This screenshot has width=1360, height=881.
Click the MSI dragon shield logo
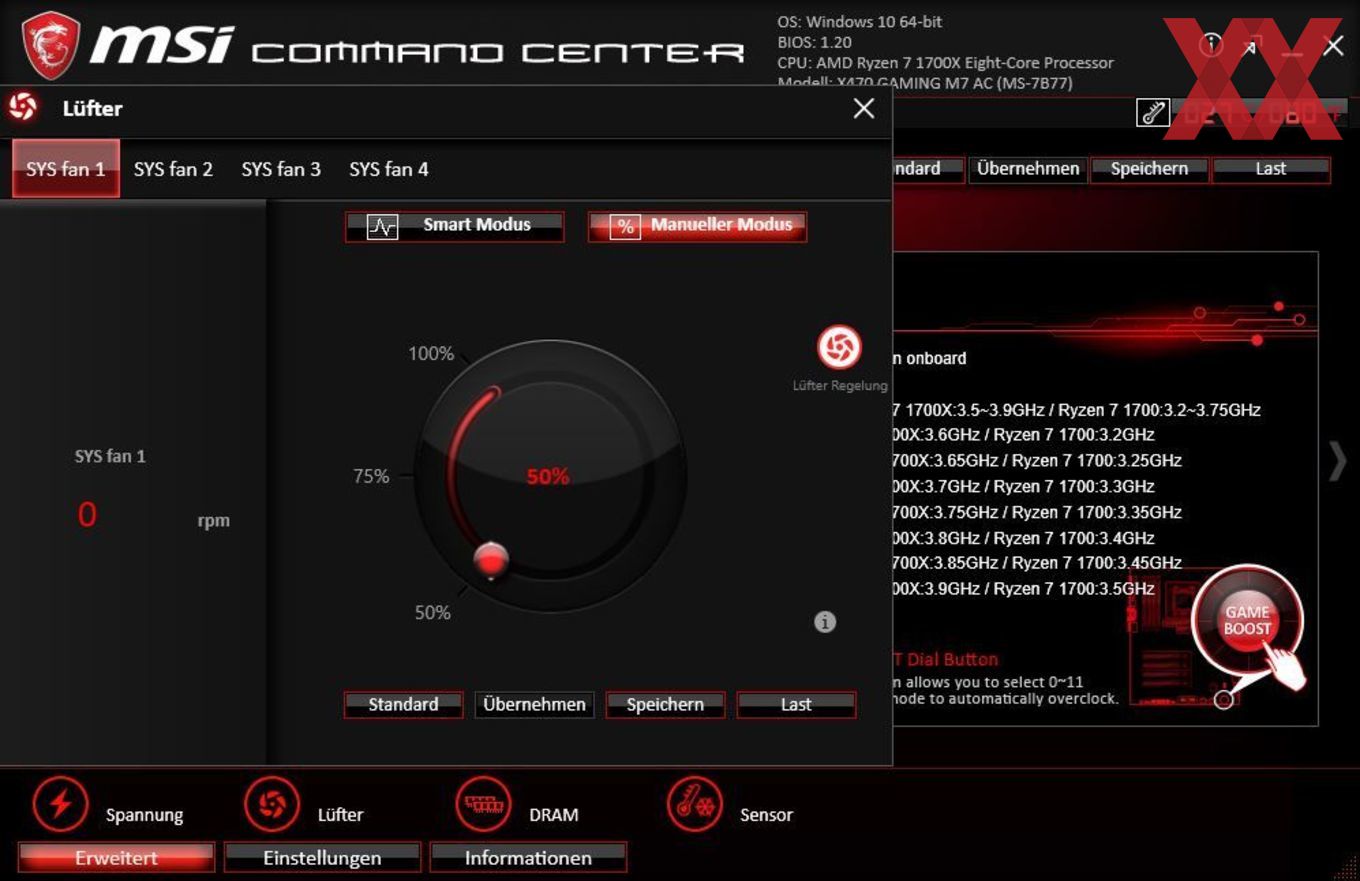point(50,46)
